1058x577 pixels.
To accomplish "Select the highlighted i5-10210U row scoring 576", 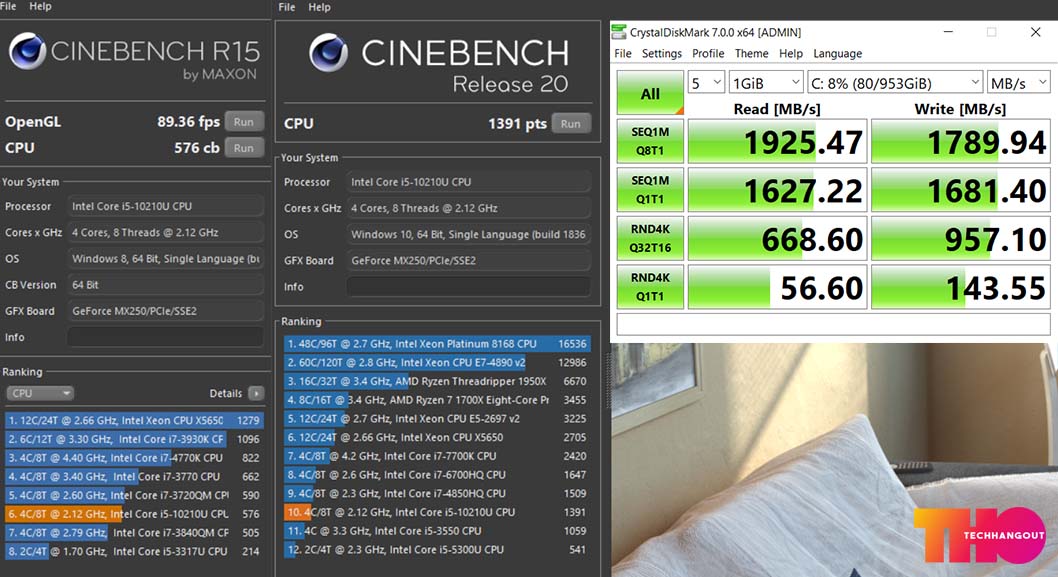I will (134, 514).
